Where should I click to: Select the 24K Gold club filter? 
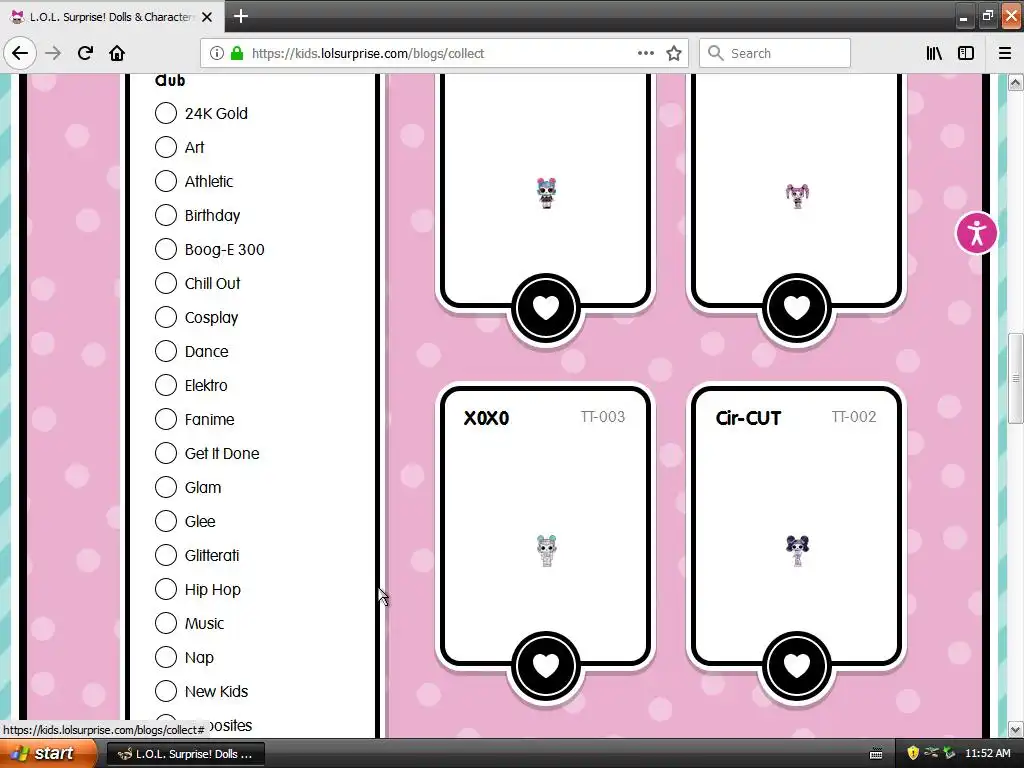[166, 113]
